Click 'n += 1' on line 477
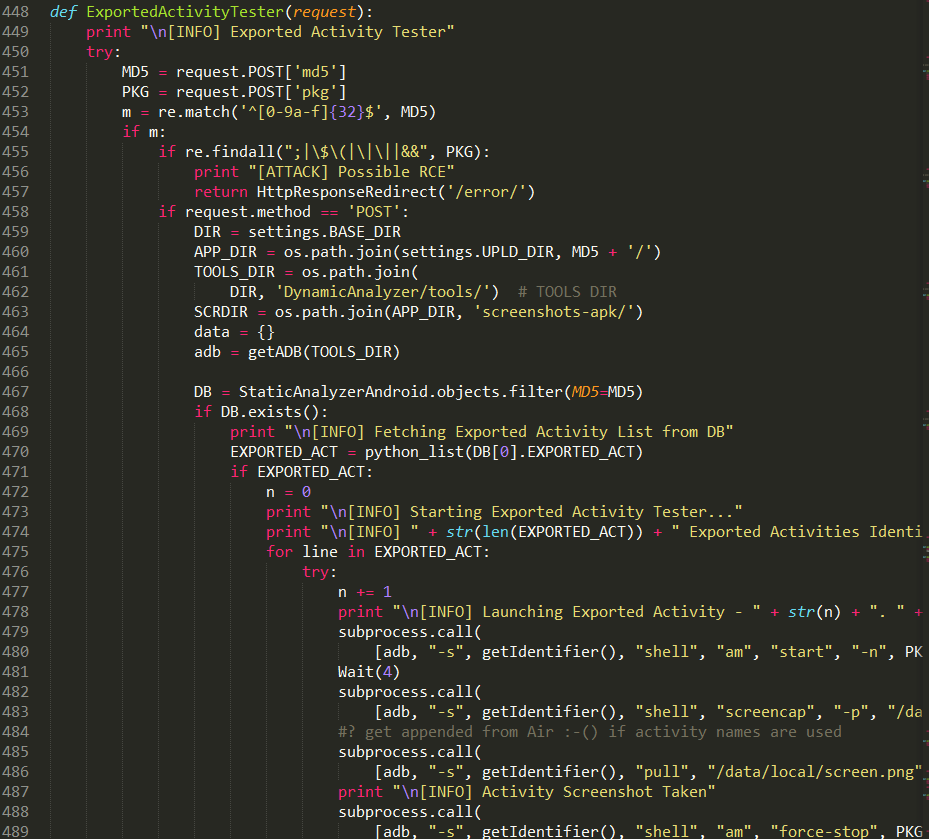Image resolution: width=929 pixels, height=839 pixels. pos(365,592)
